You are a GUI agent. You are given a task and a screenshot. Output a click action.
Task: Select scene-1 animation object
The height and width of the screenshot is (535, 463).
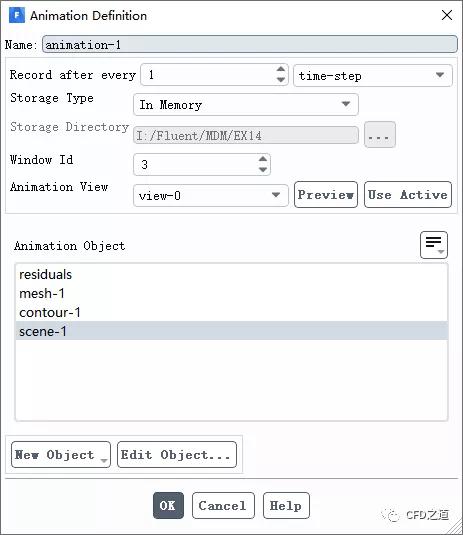pyautogui.click(x=231, y=331)
